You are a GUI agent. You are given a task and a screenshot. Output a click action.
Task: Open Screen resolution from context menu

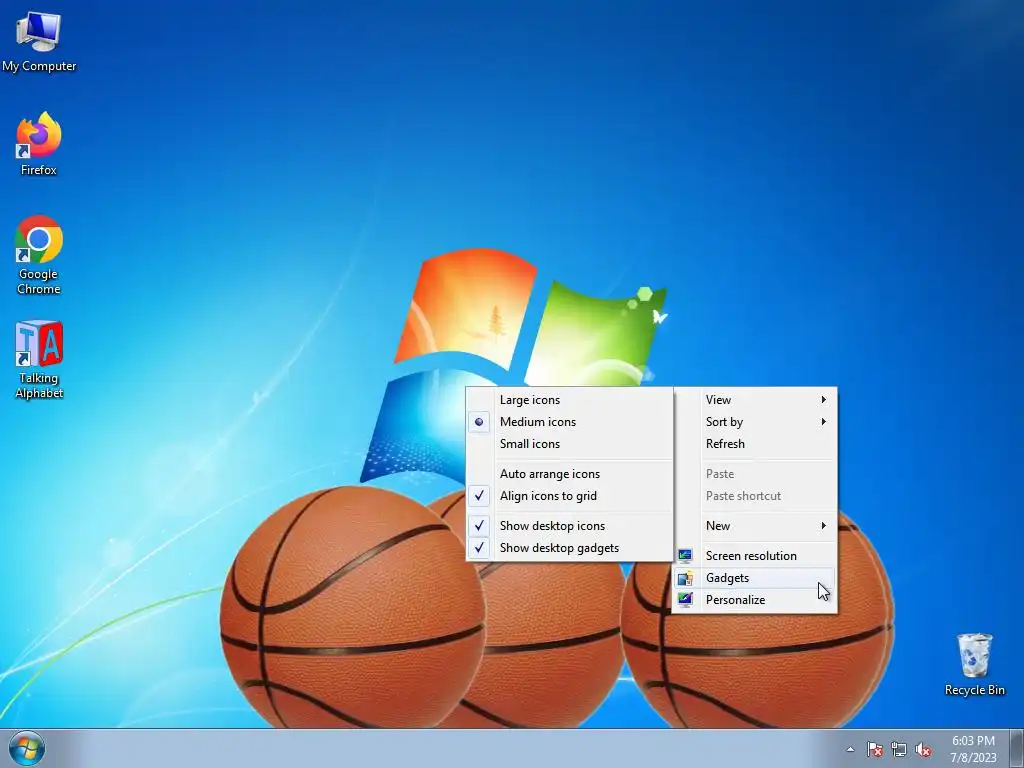(x=755, y=556)
